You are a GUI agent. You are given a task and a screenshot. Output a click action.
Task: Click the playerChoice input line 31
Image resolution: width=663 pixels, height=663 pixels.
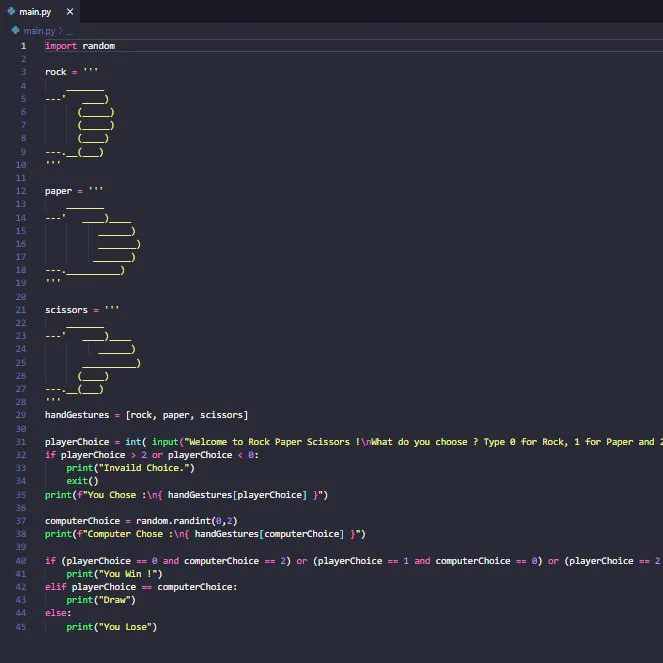tap(353, 442)
